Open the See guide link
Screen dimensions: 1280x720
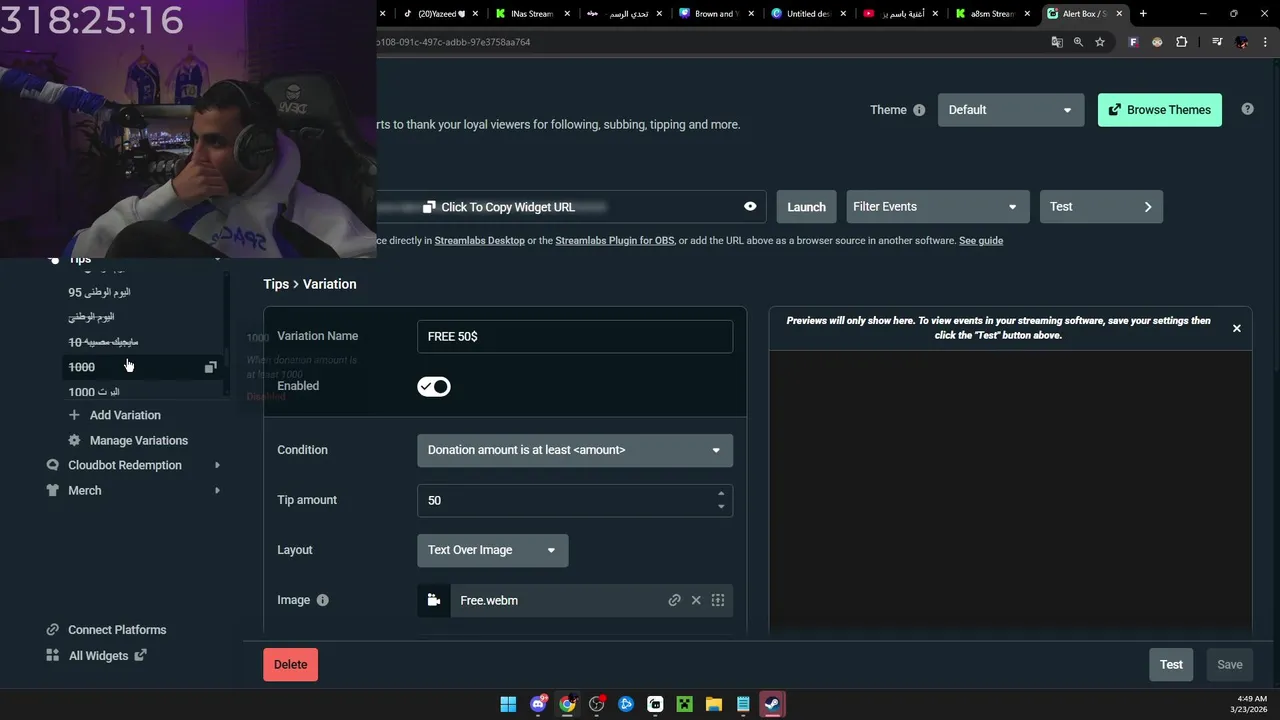(981, 241)
